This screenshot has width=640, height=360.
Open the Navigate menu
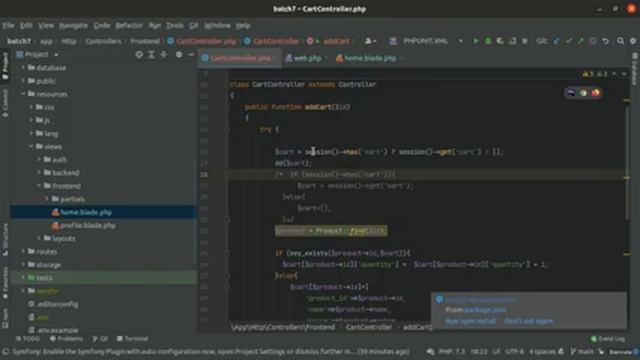[73, 25]
